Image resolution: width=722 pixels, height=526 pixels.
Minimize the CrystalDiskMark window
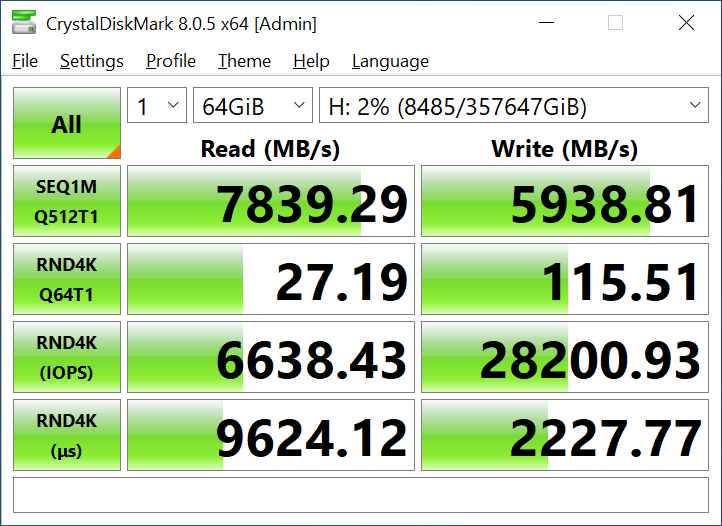[546, 23]
